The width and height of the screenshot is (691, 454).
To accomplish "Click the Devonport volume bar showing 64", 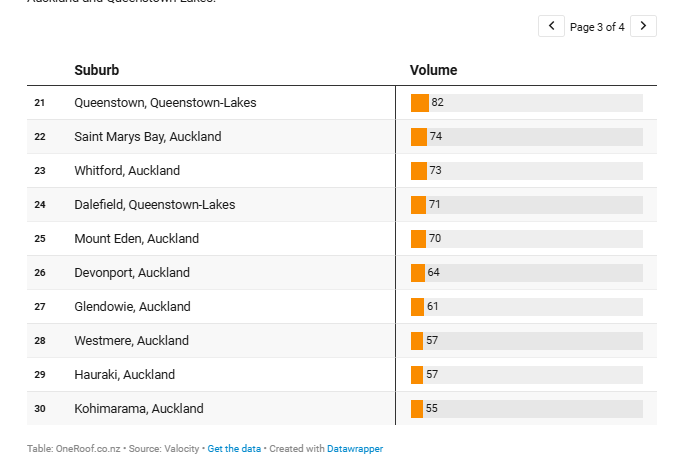I will pos(418,273).
